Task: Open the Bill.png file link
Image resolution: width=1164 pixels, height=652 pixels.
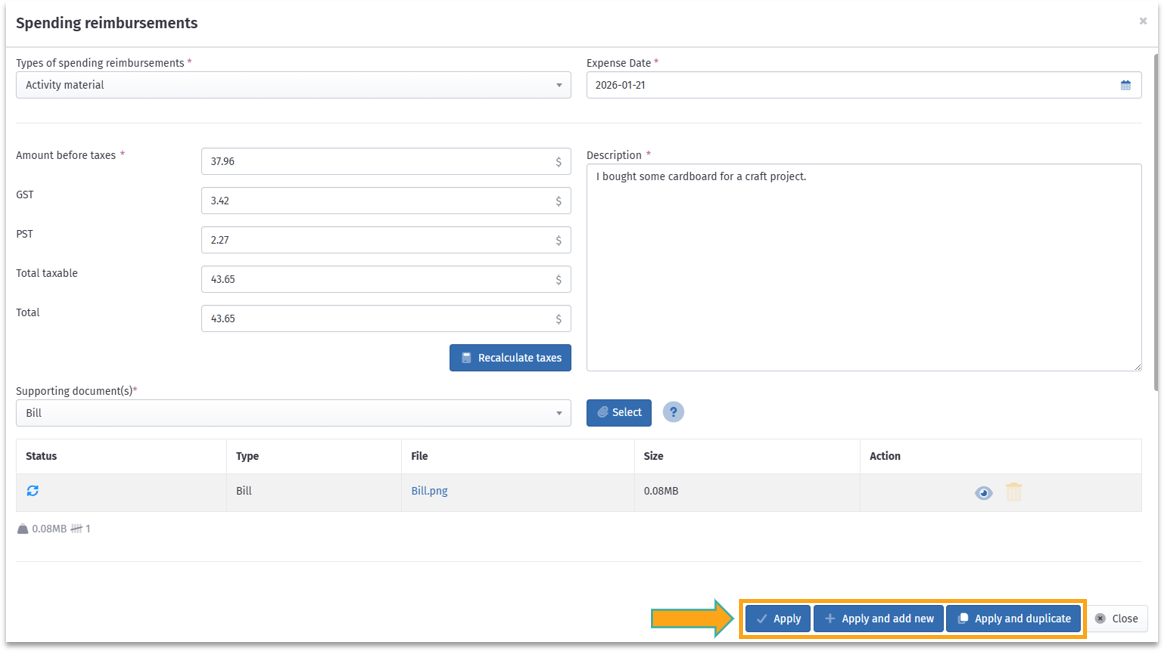Action: click(429, 491)
